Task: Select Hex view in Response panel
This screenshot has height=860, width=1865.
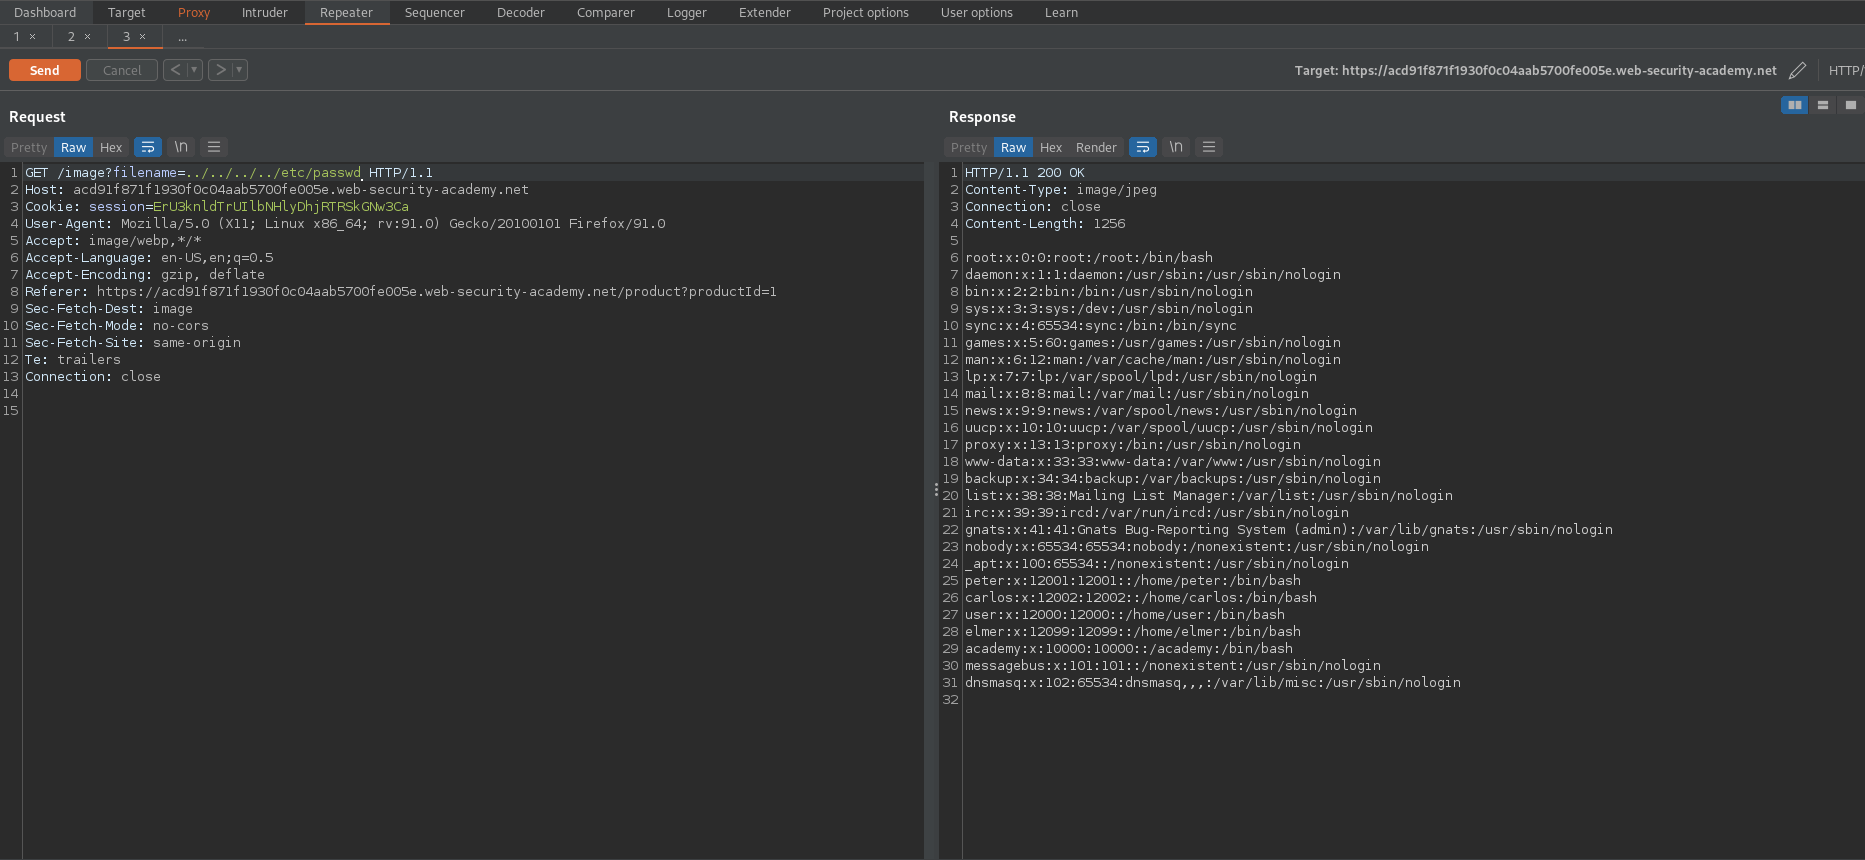Action: tap(1051, 147)
